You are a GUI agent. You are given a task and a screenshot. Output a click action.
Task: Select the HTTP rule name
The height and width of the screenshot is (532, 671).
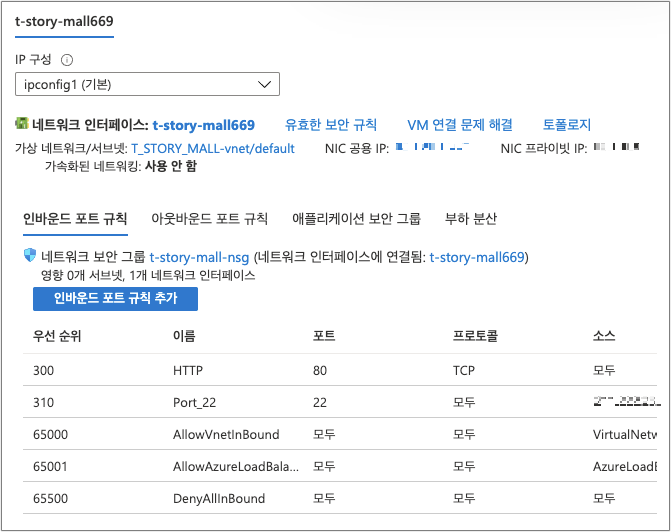pos(188,370)
